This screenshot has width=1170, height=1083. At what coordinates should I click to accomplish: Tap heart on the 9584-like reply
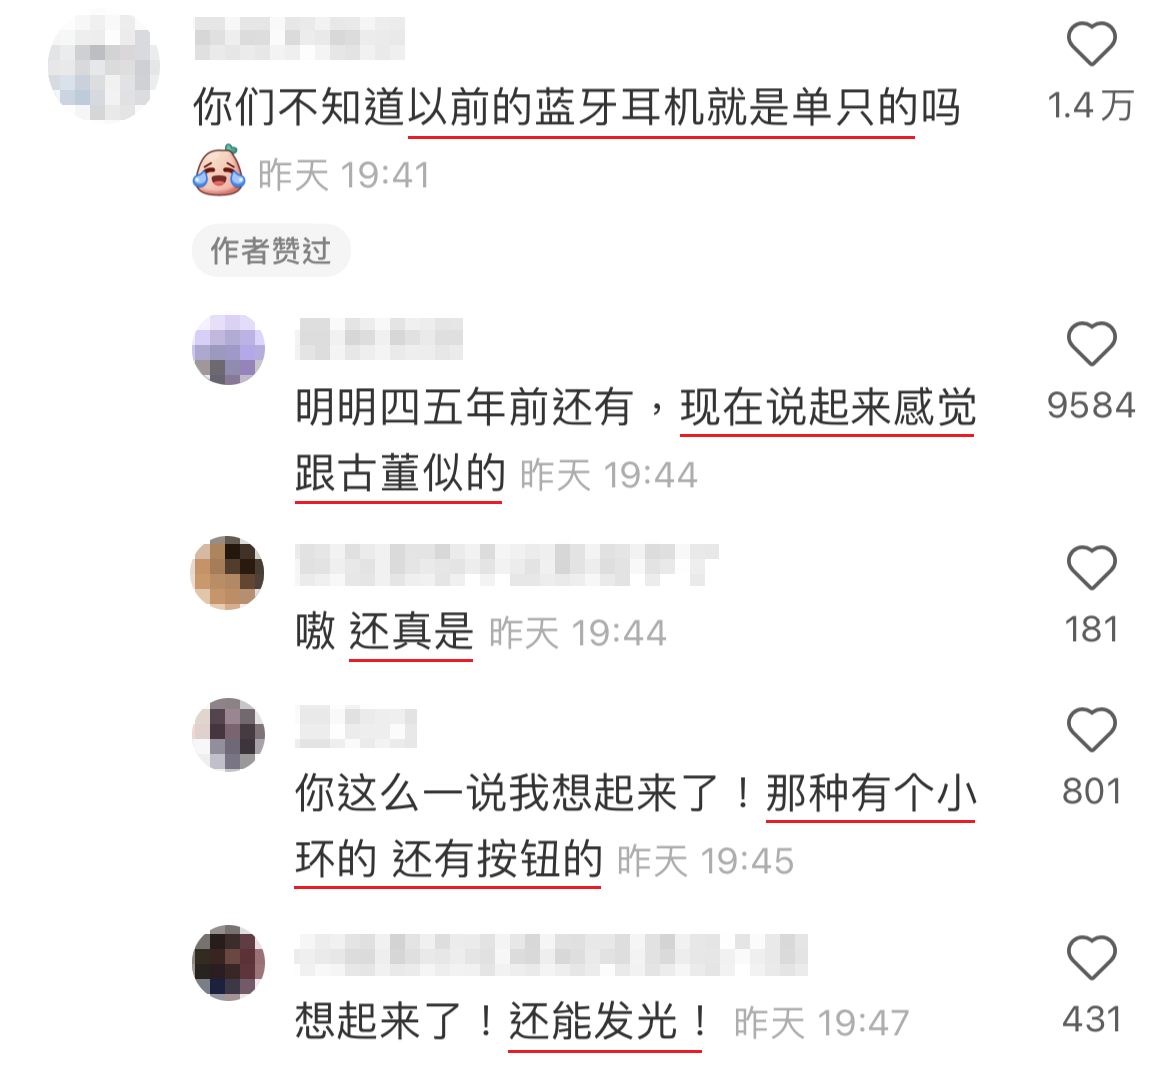coord(1092,343)
